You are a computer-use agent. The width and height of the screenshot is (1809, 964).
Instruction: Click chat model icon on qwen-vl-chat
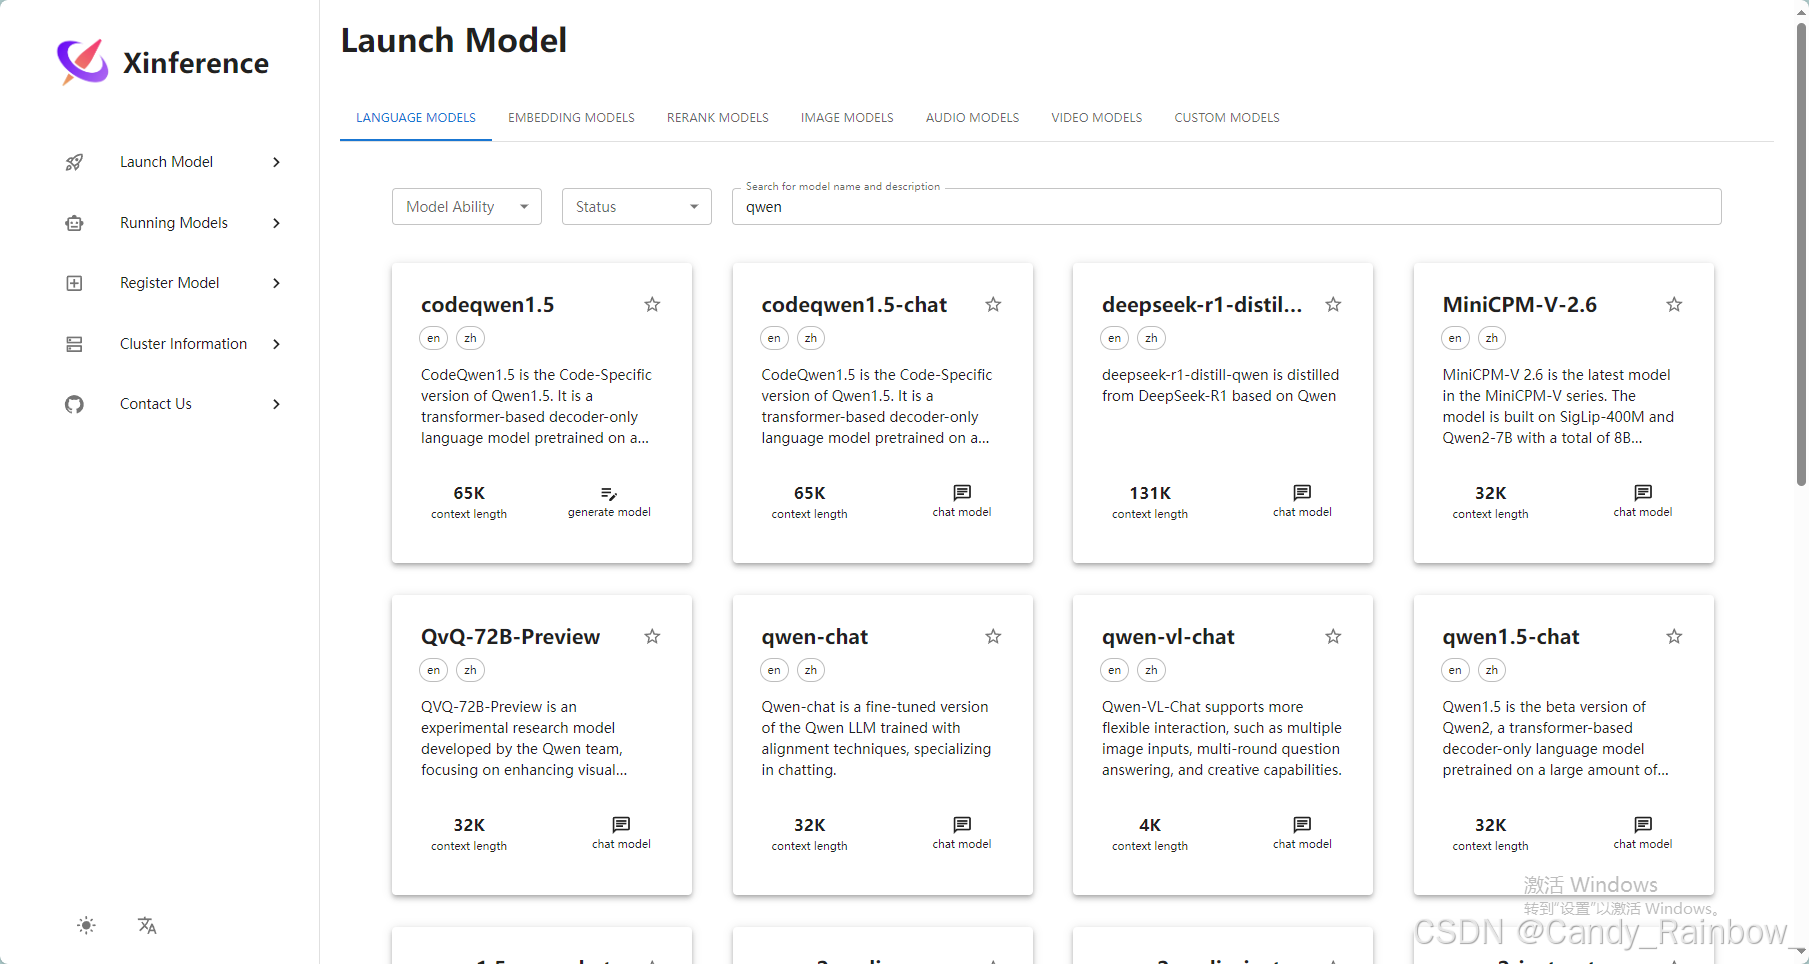click(x=1302, y=825)
